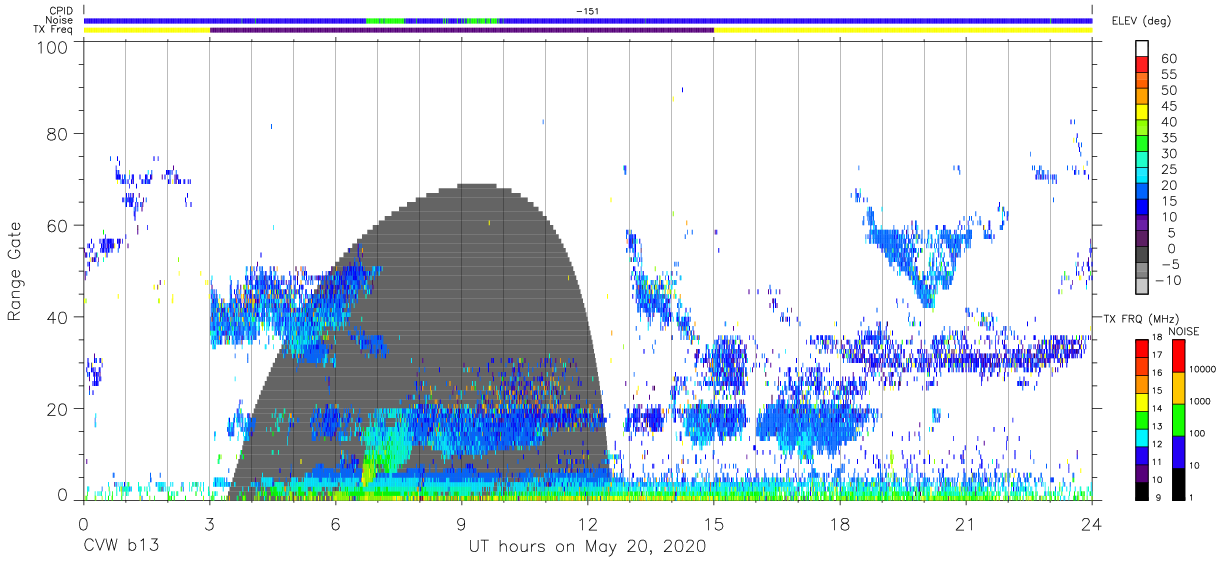1228x567 pixels.
Task: Click the red top segment of the TX FRQ colorbar
Action: pyautogui.click(x=1142, y=348)
